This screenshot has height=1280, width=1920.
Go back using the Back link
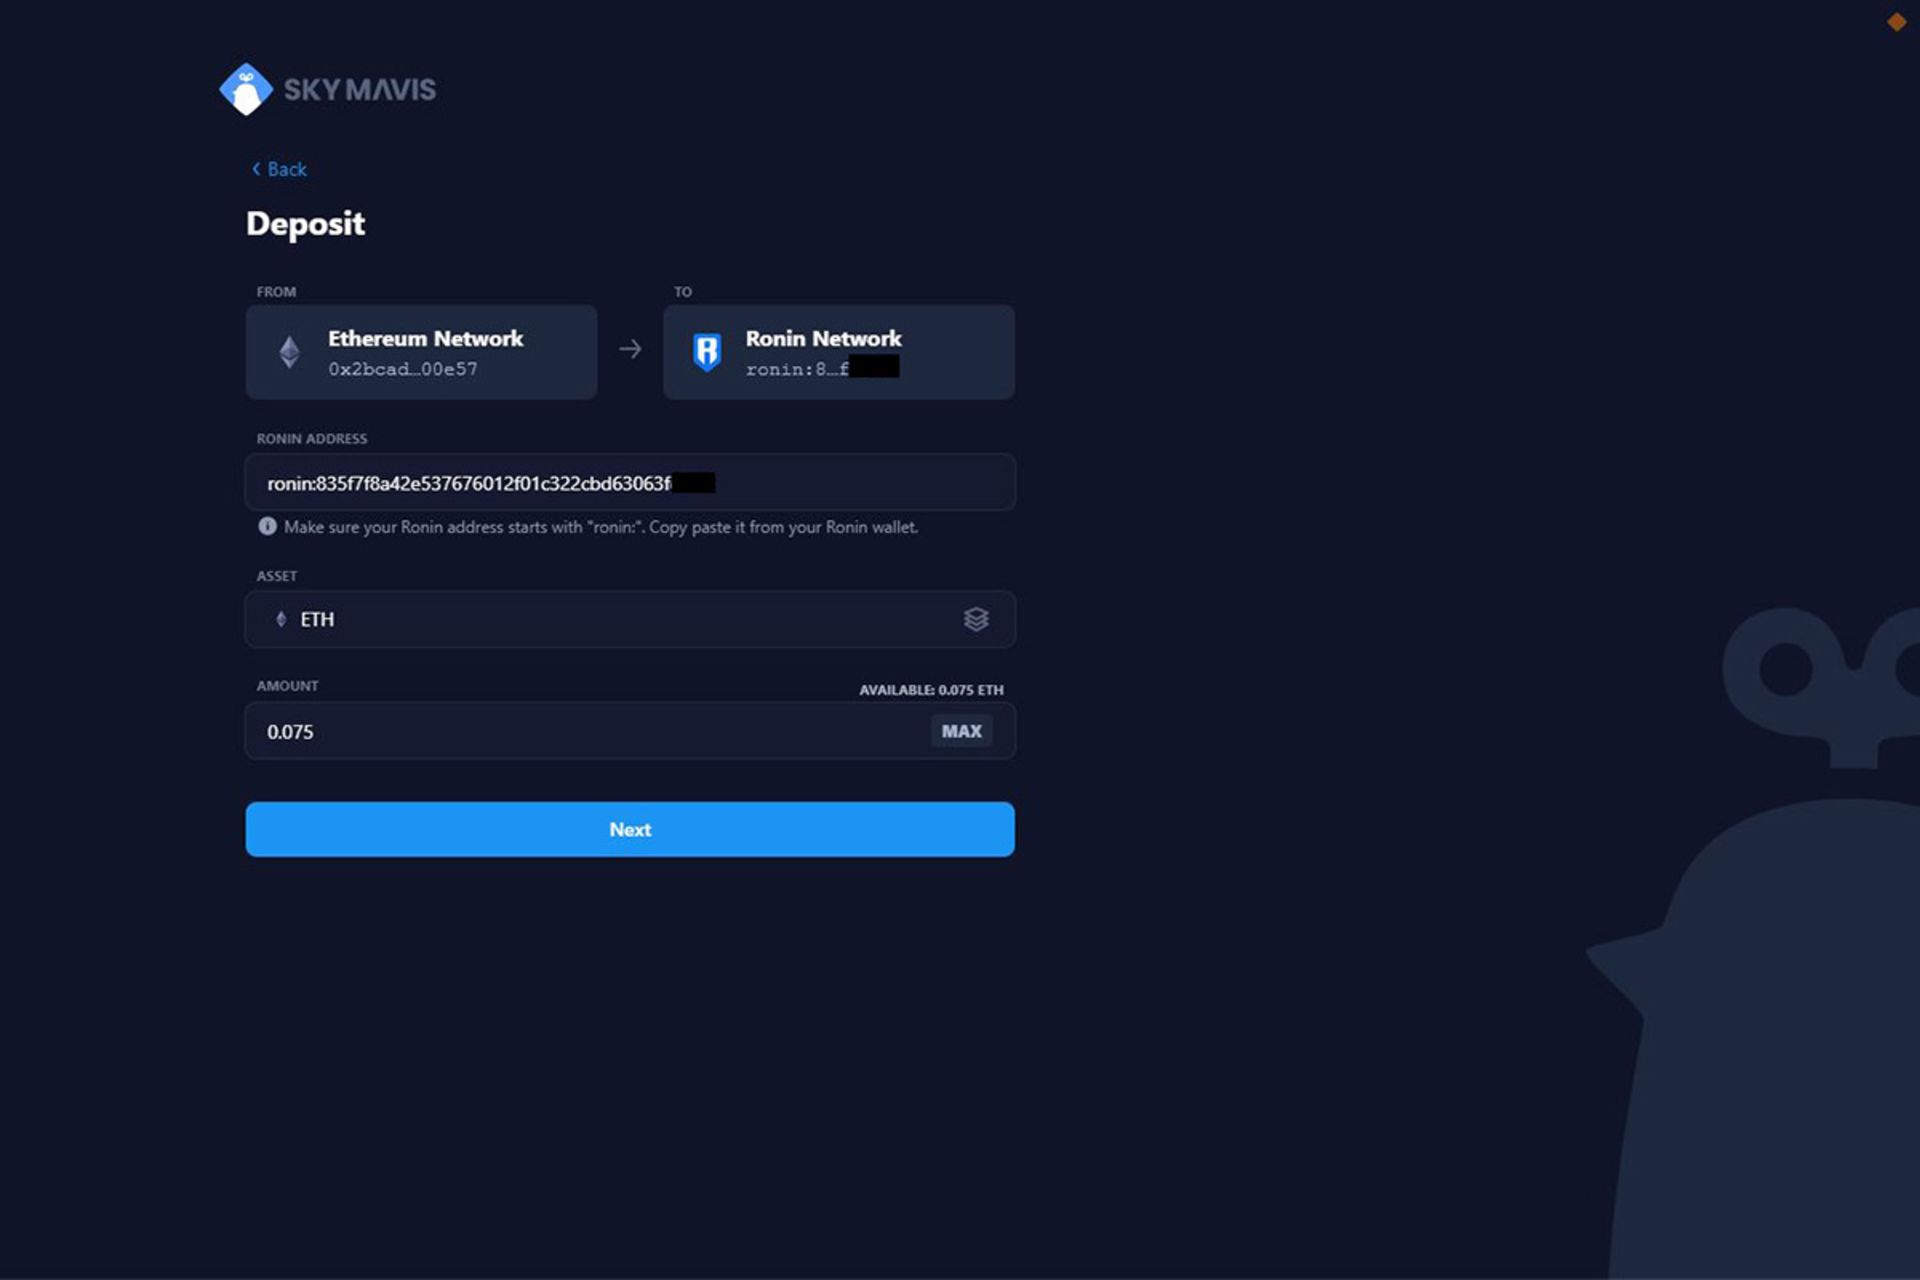pyautogui.click(x=279, y=169)
